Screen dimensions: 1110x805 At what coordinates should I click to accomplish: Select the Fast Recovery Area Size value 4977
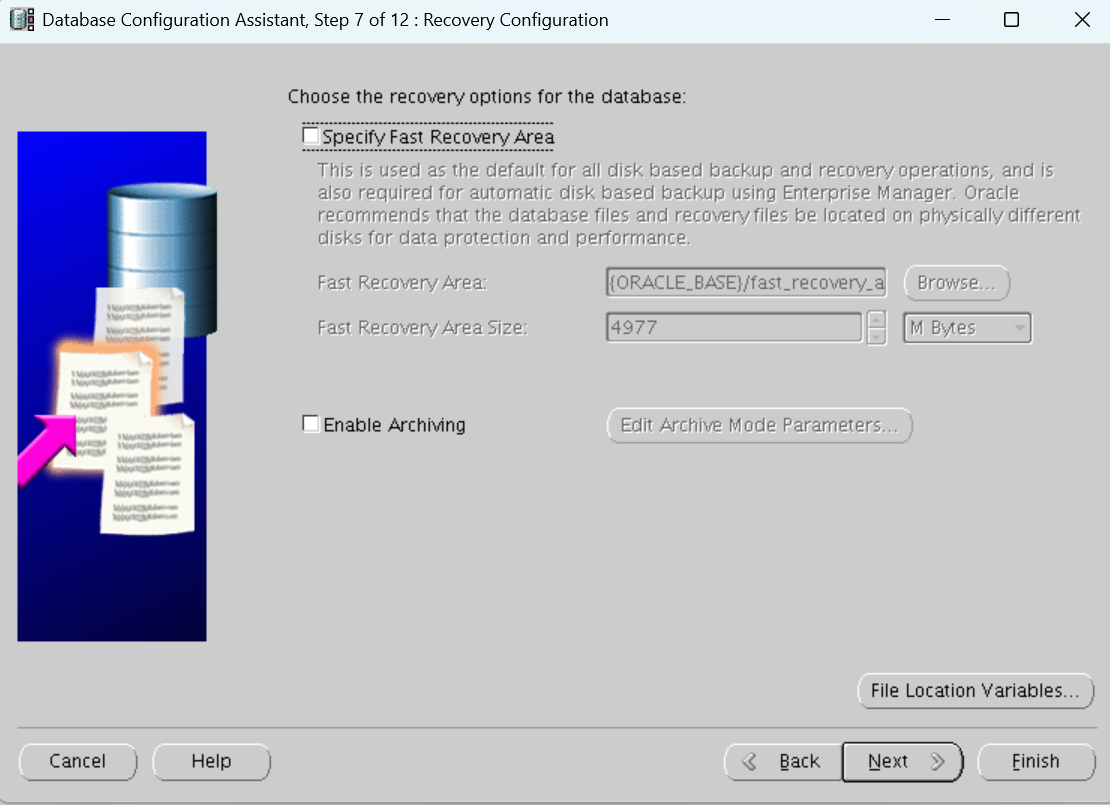[733, 327]
